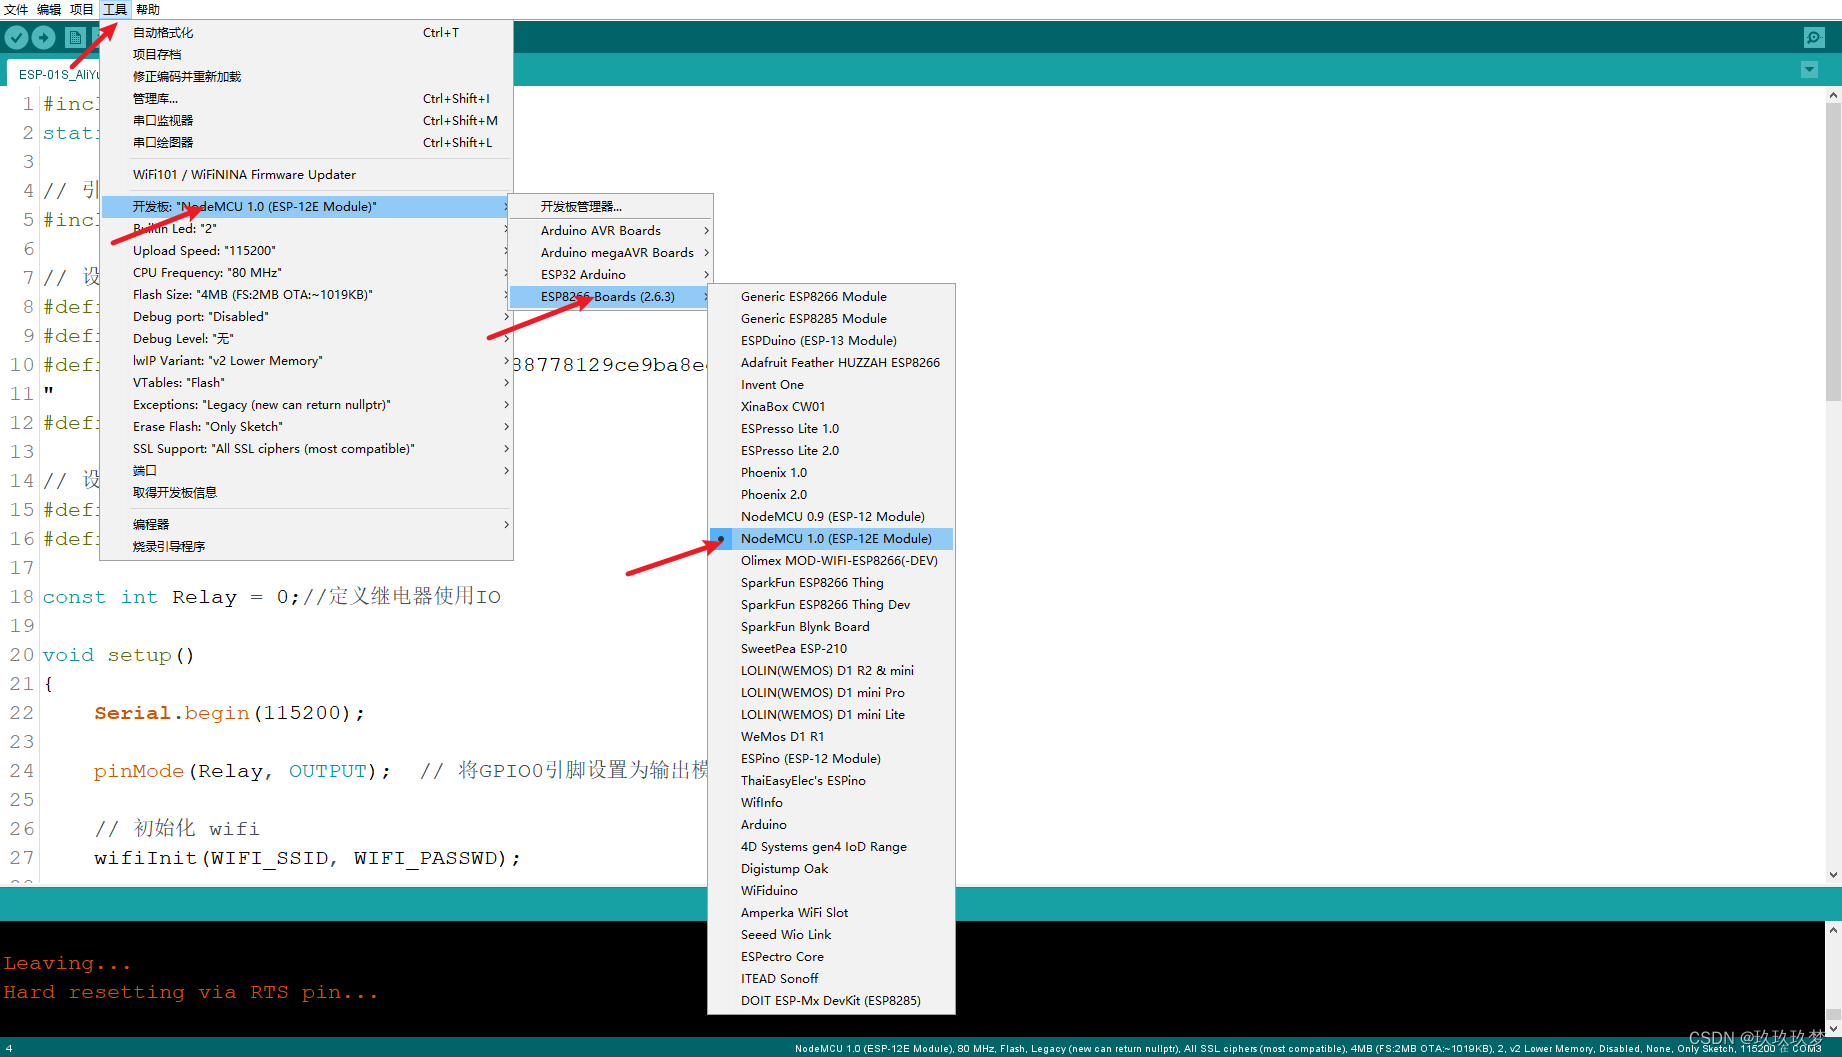The height and width of the screenshot is (1057, 1842).
Task: Select SparkFun ESP8266 Thing Dev board
Action: click(831, 605)
